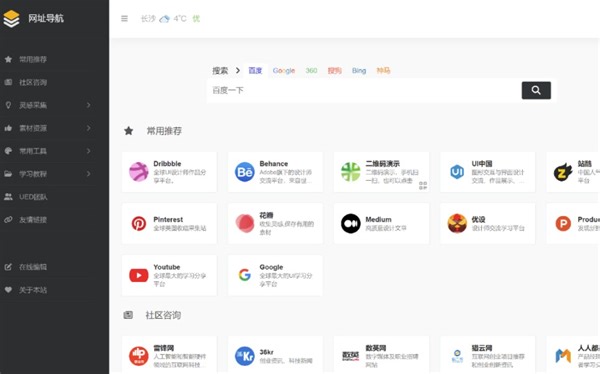Open the Pinterest card title
600x374 pixels.
pyautogui.click(x=168, y=219)
